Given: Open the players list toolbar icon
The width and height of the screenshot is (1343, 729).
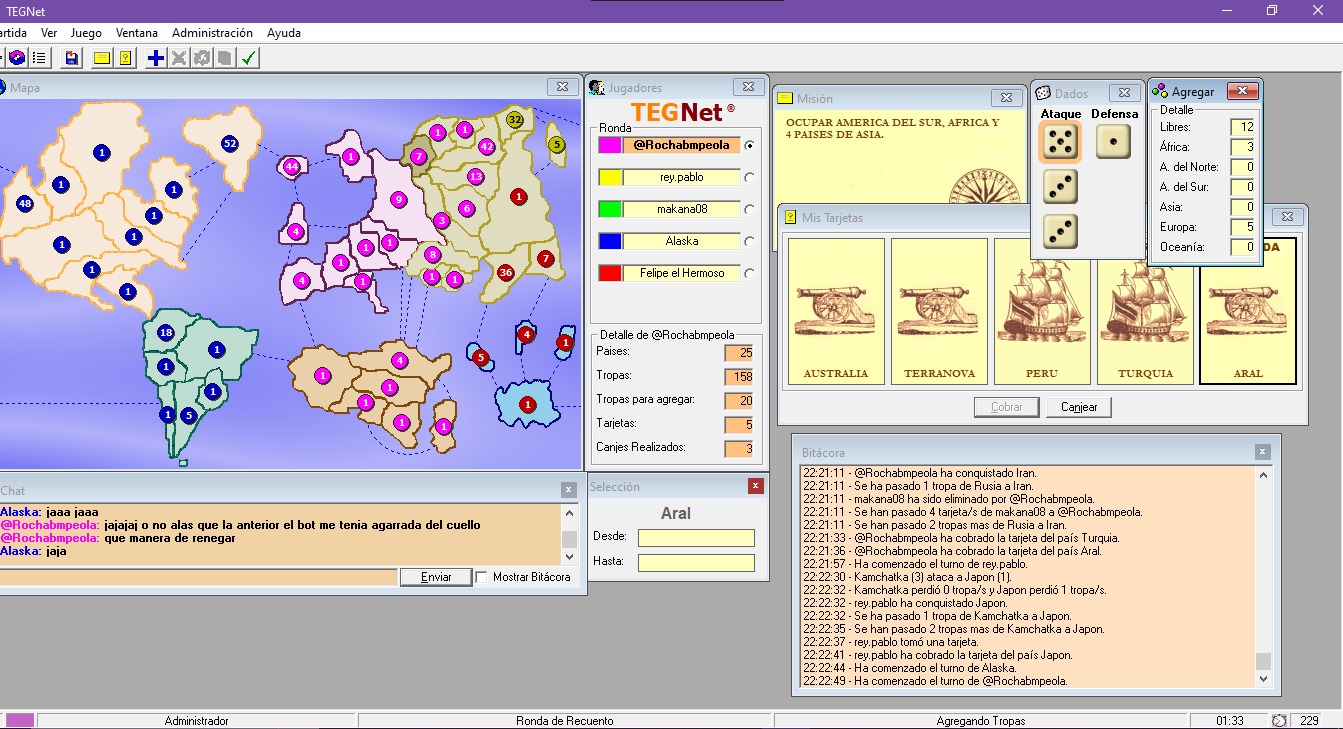Looking at the screenshot, I should click(39, 58).
